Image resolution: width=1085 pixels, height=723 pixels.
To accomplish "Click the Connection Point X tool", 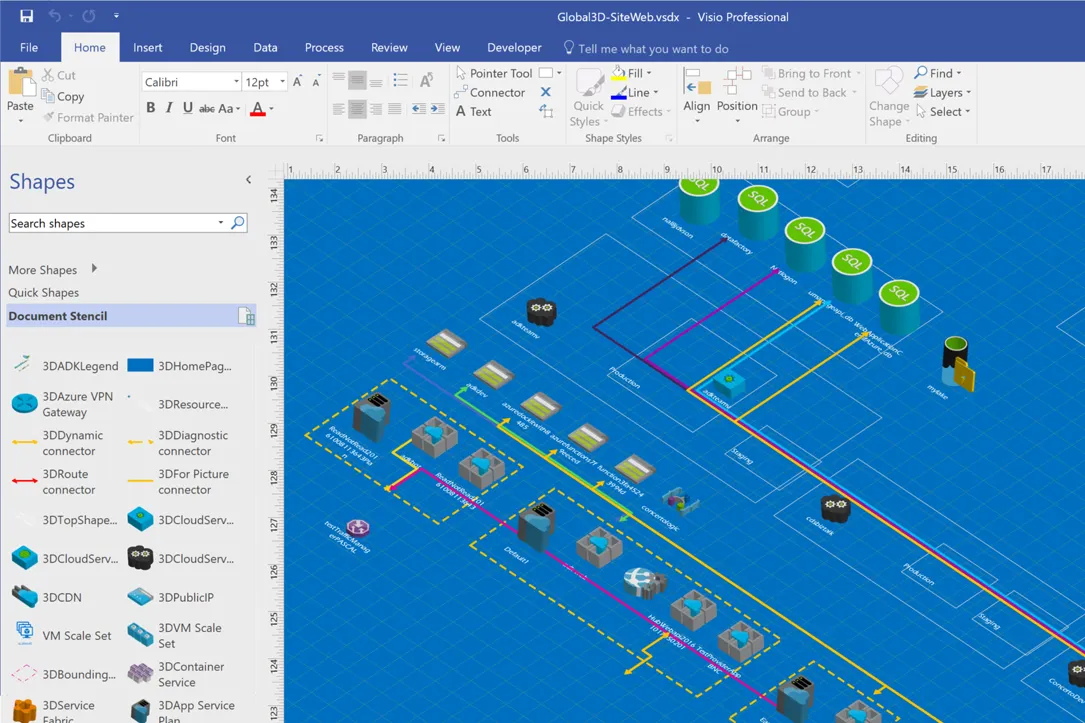I will click(x=546, y=92).
